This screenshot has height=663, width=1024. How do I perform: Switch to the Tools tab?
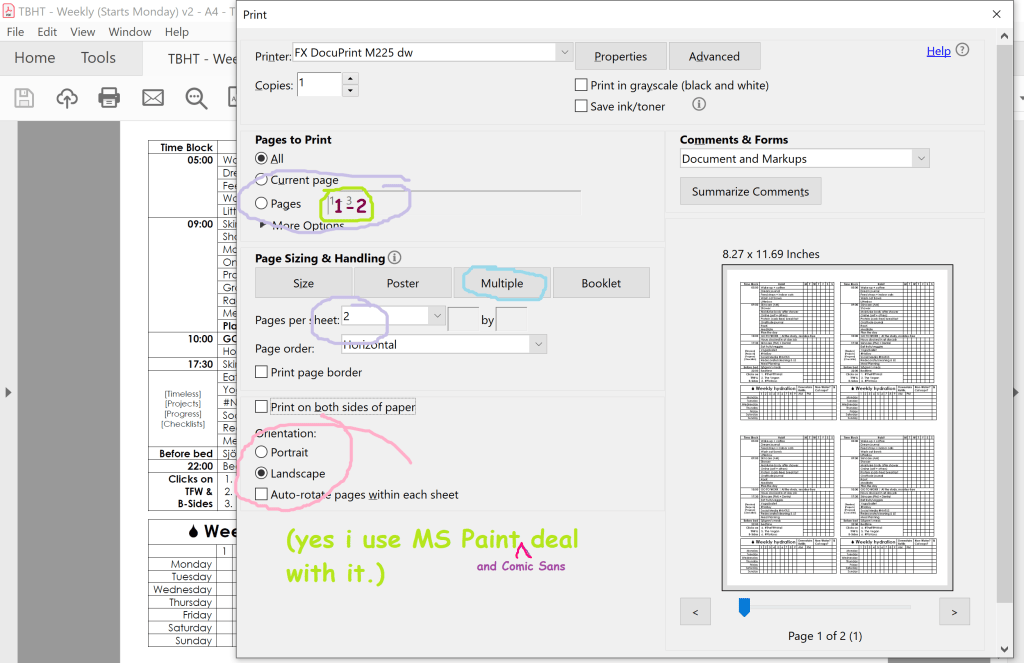(x=99, y=58)
